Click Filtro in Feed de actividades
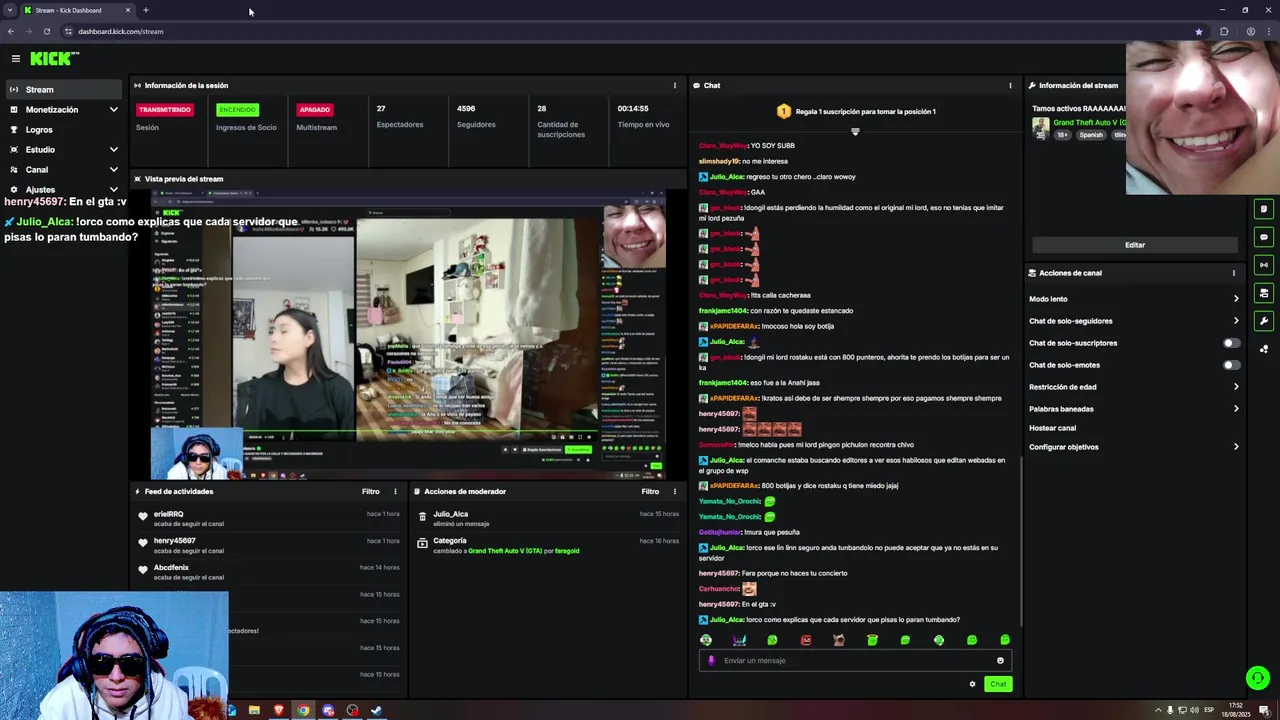The height and width of the screenshot is (720, 1280). (370, 491)
